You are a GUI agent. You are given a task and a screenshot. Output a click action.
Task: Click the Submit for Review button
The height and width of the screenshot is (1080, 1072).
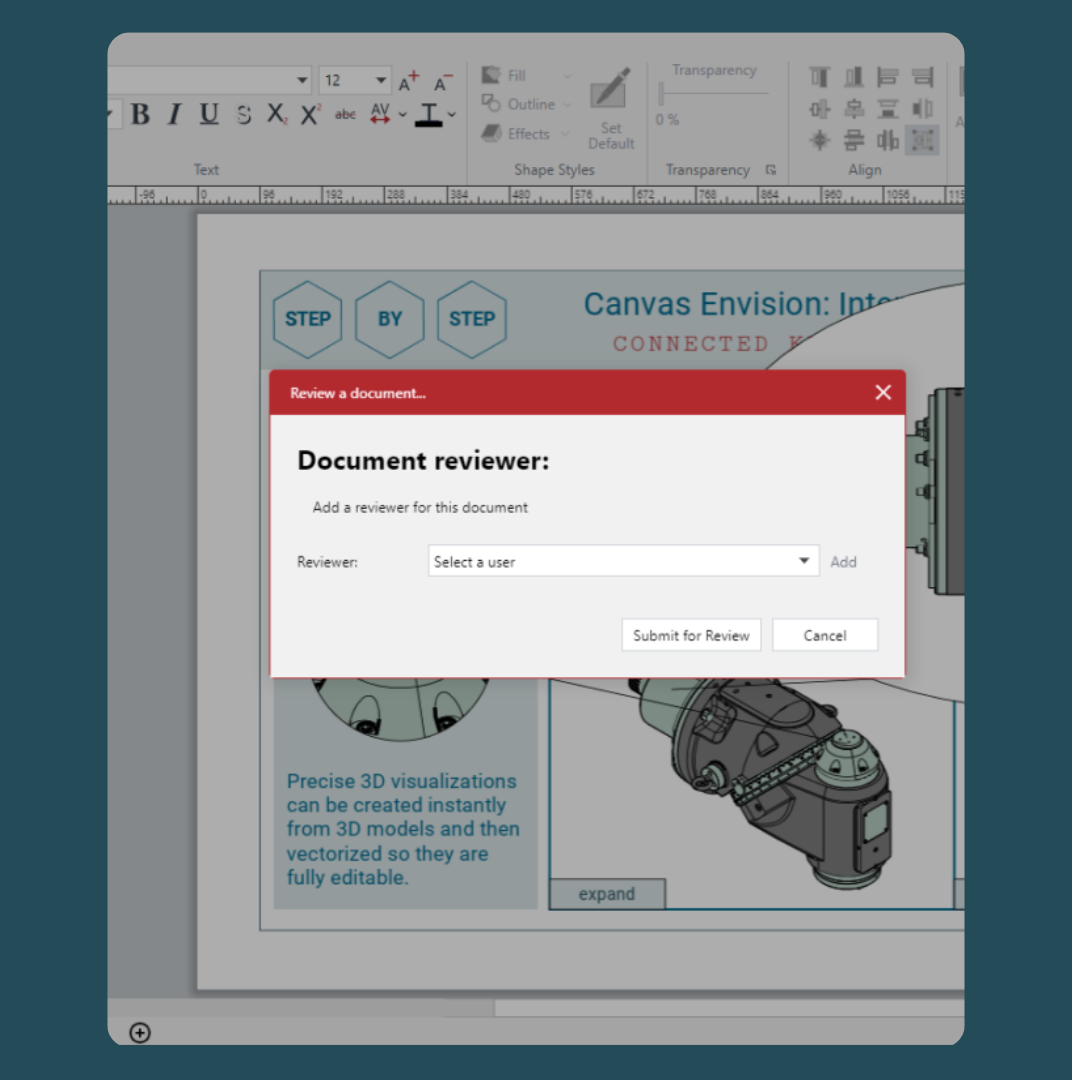coord(691,635)
